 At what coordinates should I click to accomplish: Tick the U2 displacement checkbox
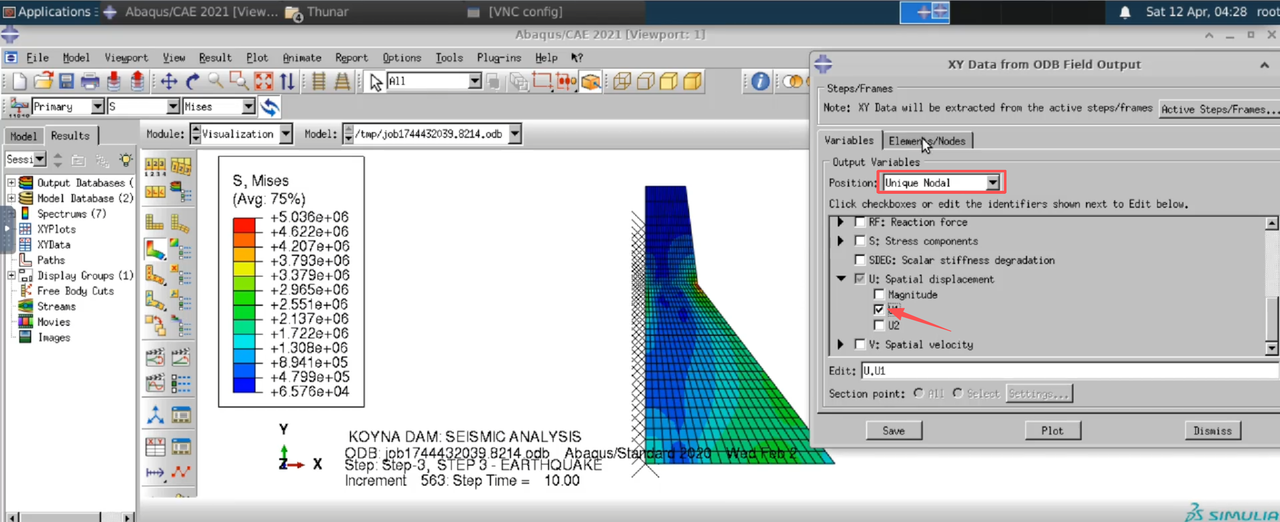click(879, 325)
